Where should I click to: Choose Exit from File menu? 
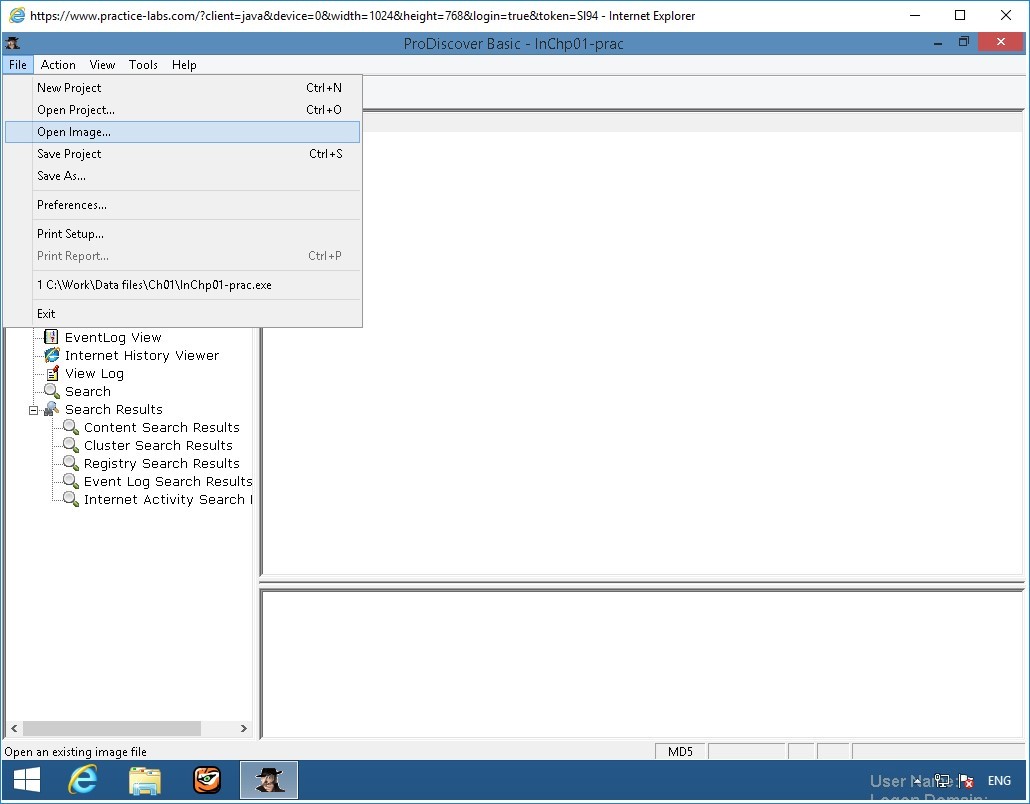tap(183, 314)
